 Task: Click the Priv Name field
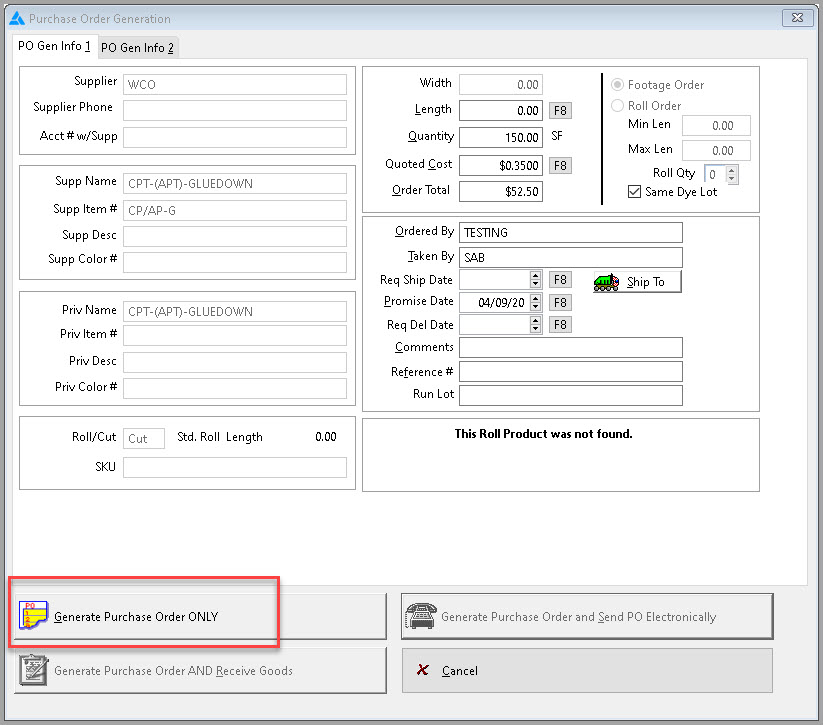[235, 311]
